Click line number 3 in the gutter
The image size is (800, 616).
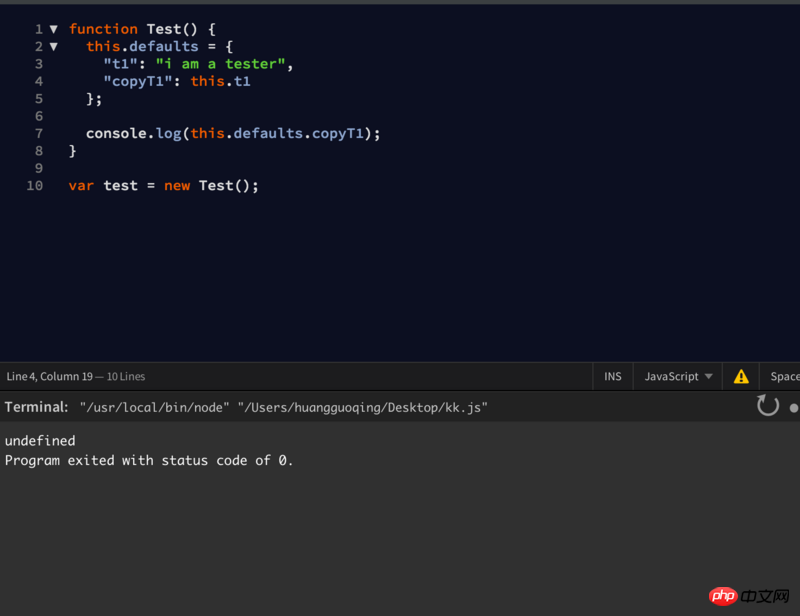coord(39,64)
